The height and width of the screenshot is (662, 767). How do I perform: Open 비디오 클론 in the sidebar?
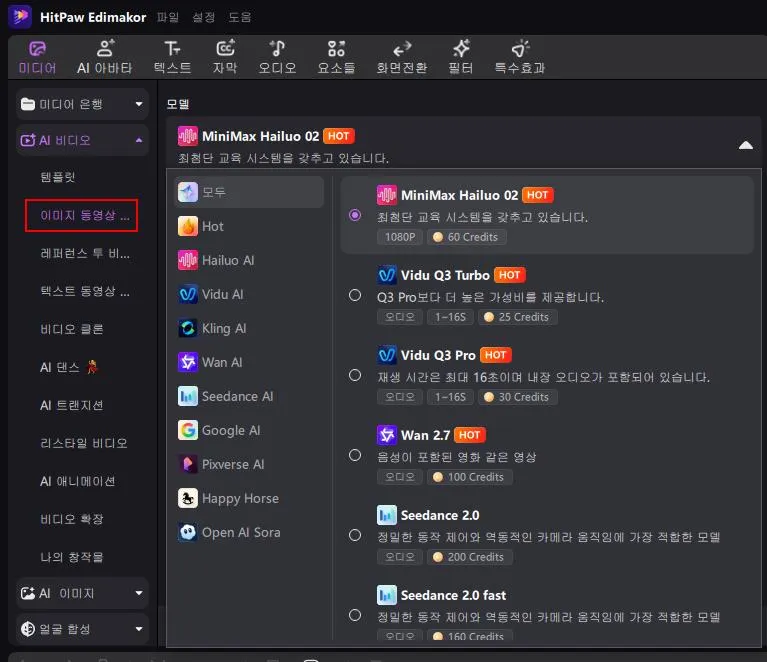coord(71,329)
